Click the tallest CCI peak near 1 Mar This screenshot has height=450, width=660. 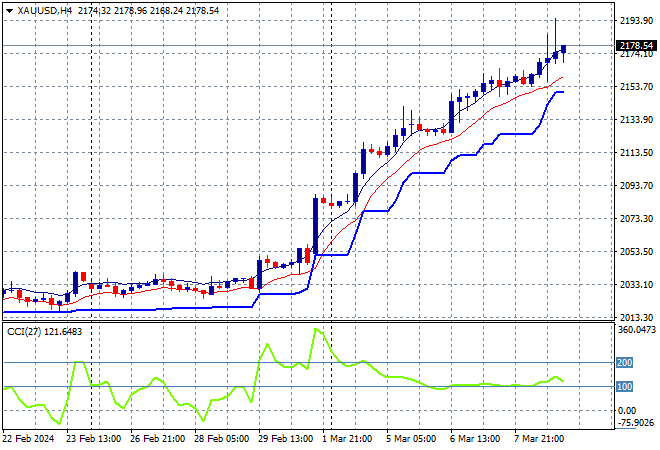(316, 329)
